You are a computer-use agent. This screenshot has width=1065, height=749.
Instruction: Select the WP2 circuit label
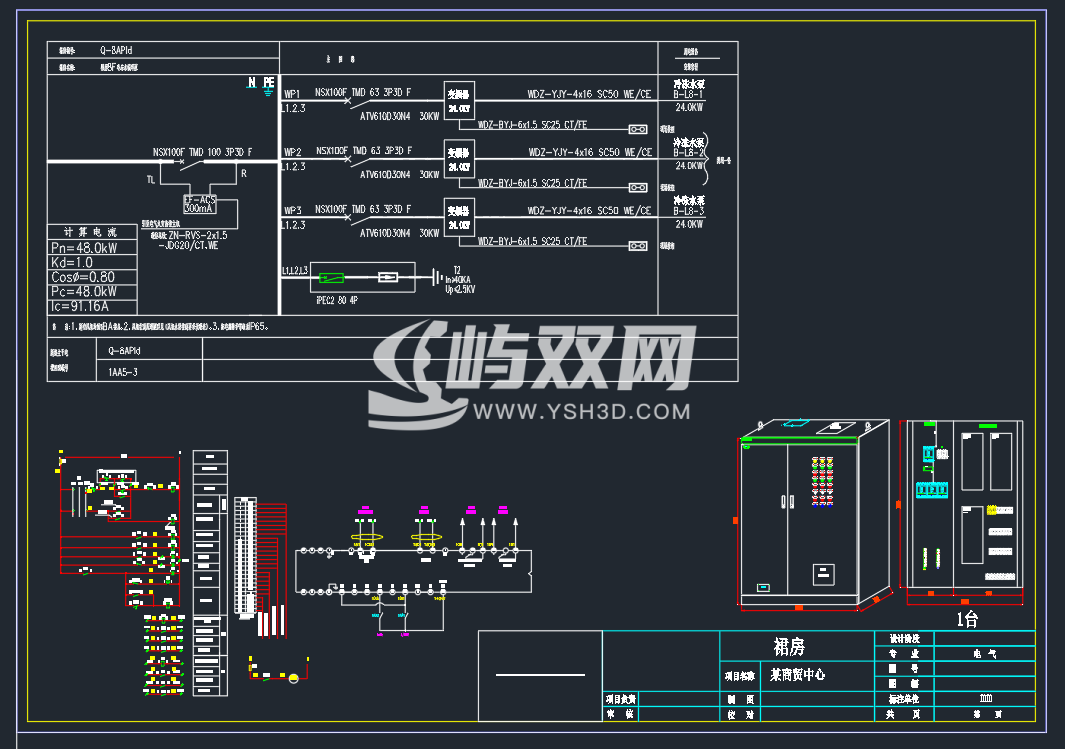tap(292, 153)
